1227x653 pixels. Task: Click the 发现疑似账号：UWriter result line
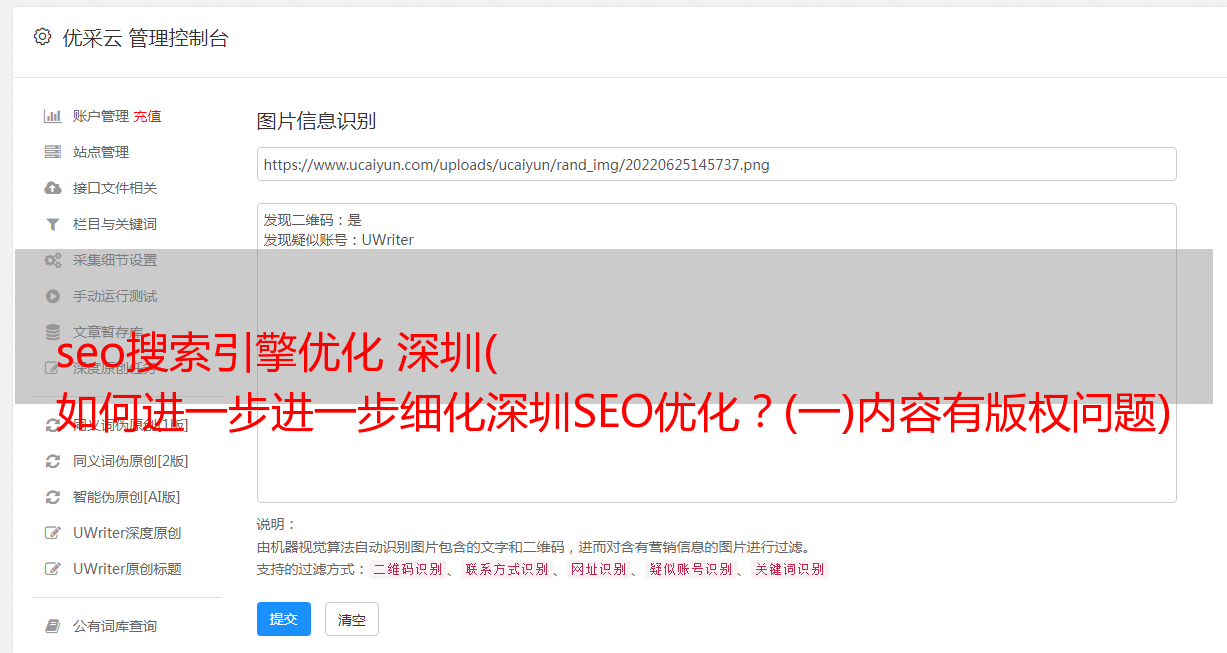[339, 240]
